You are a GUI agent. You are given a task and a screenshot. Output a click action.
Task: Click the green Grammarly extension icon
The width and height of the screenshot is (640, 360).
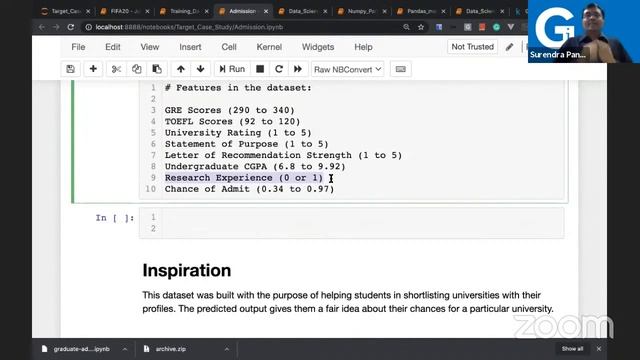coord(496,27)
